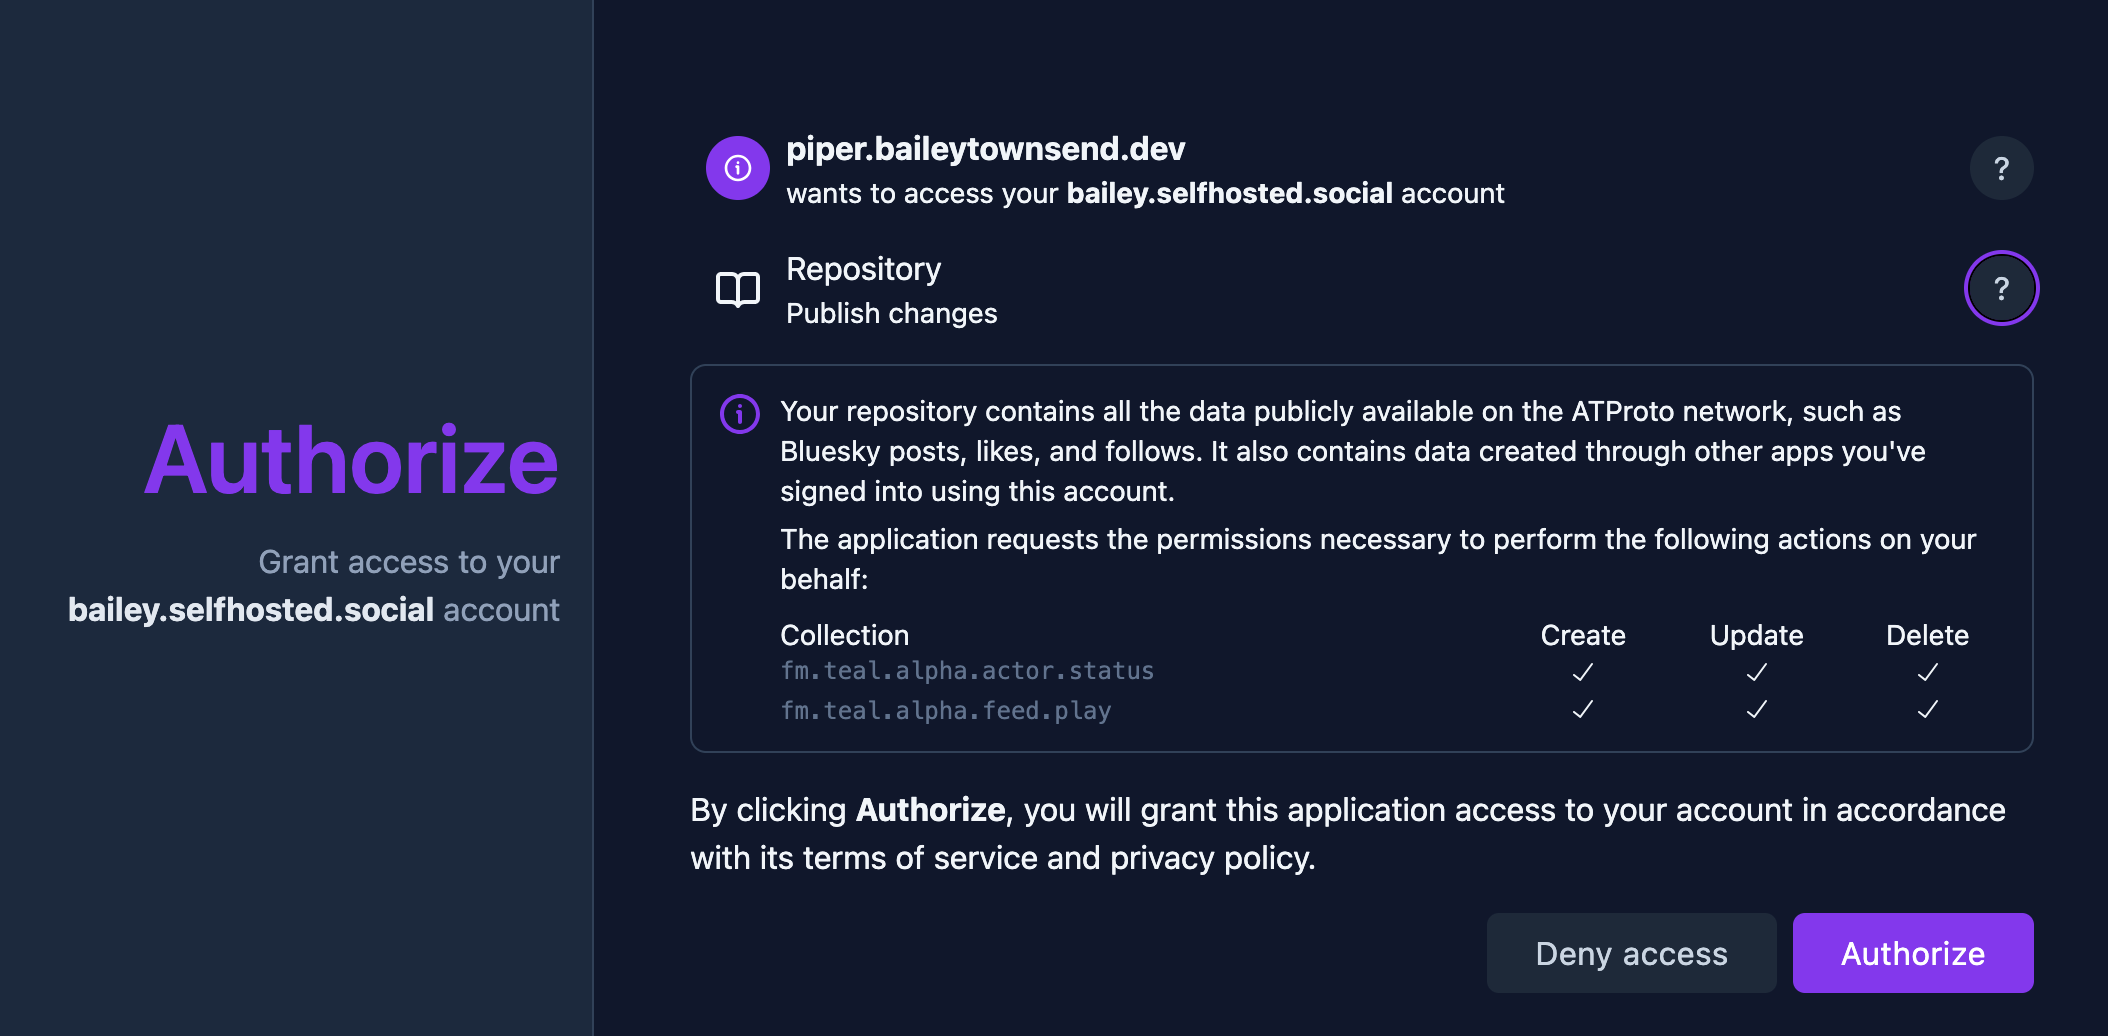Screen dimensions: 2108x1036
Task: Click the Create checkmark for fm.teal.alpha.actor.status
Action: click(1583, 673)
